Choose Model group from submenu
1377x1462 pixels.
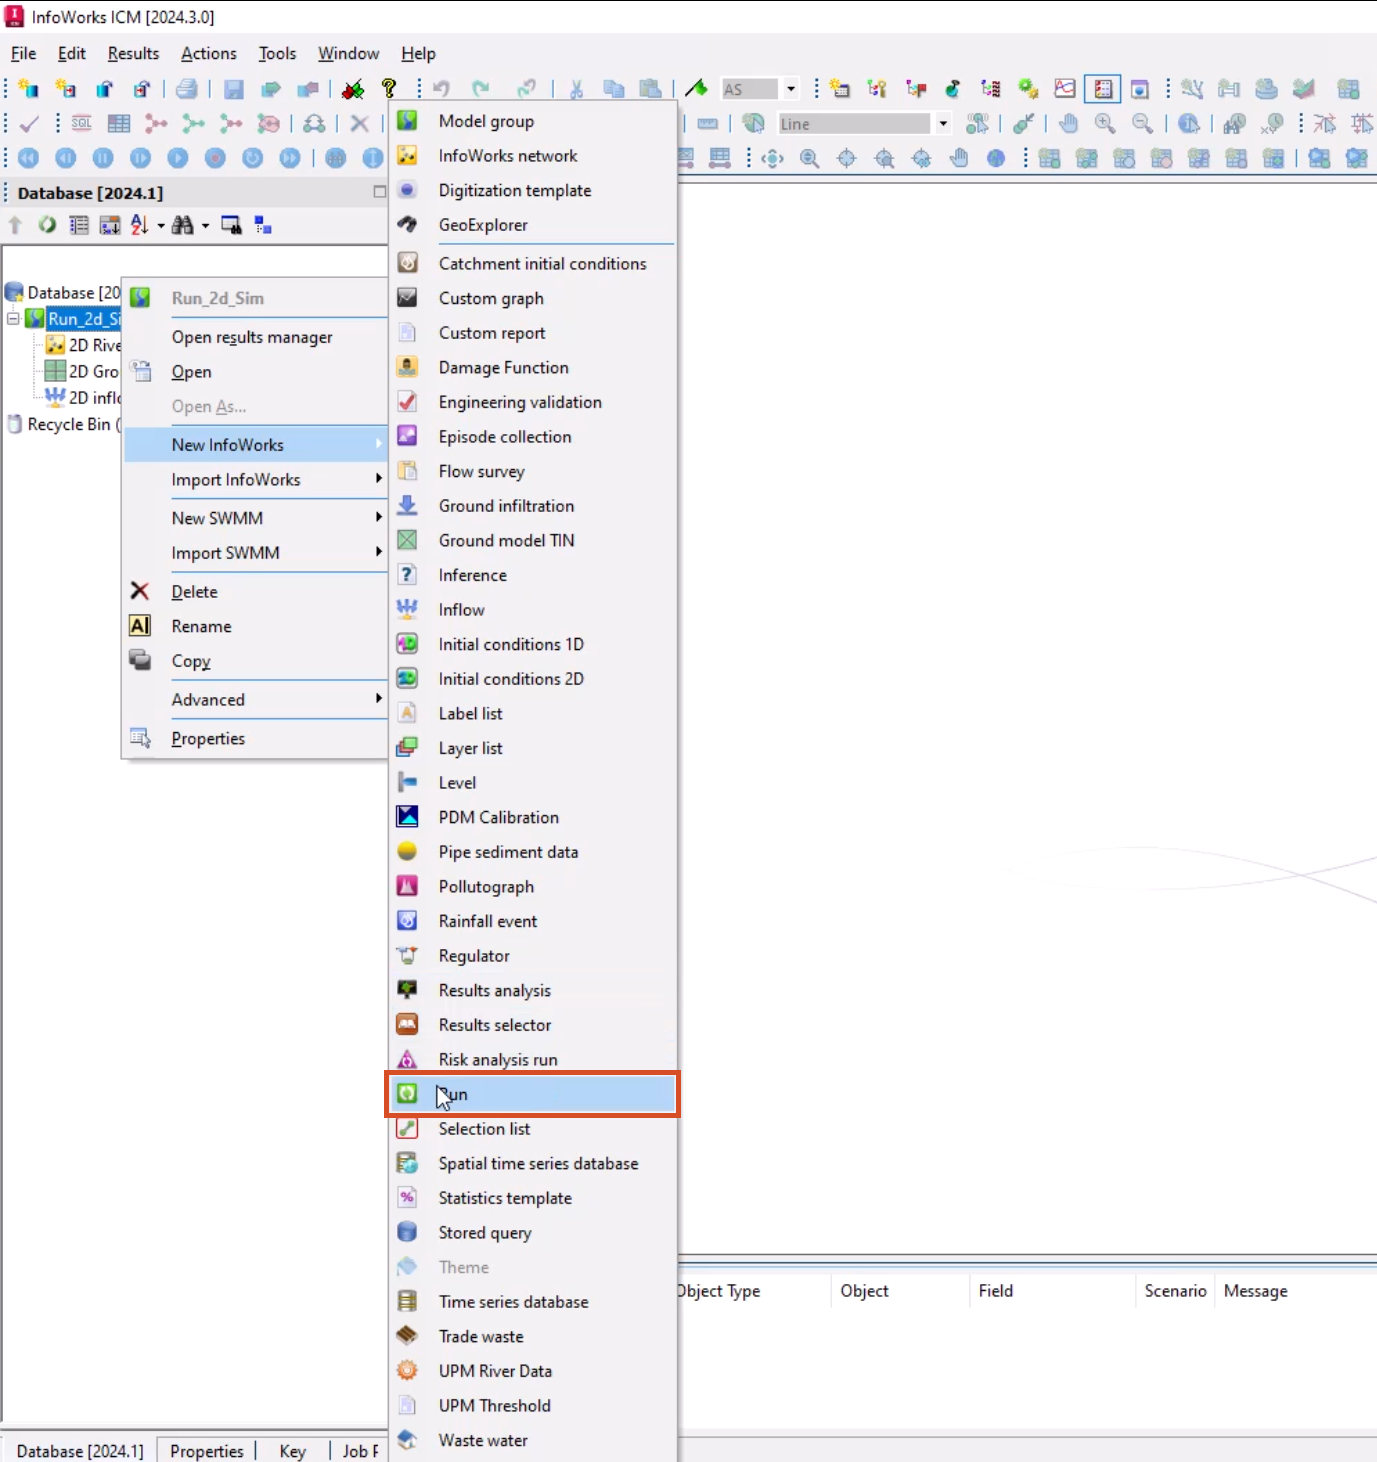(x=532, y=121)
